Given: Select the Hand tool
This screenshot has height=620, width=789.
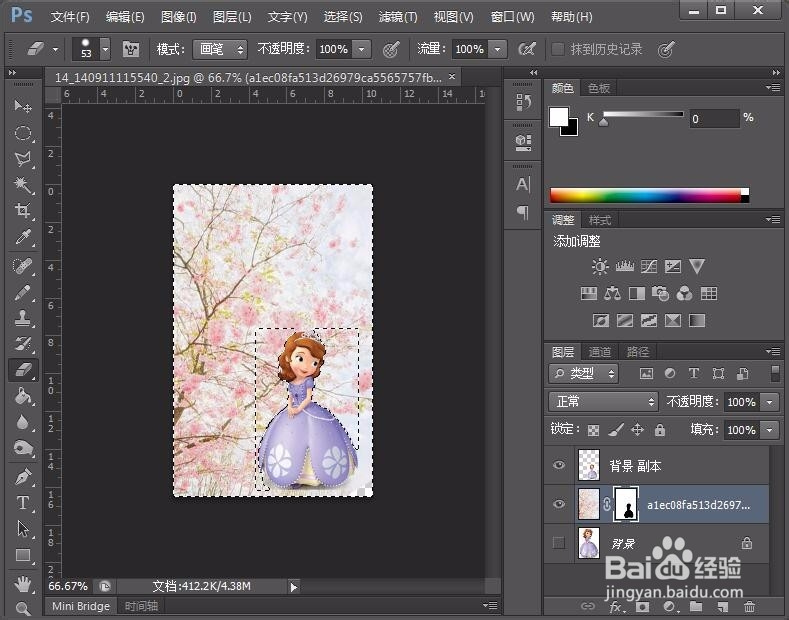Looking at the screenshot, I should tap(23, 584).
